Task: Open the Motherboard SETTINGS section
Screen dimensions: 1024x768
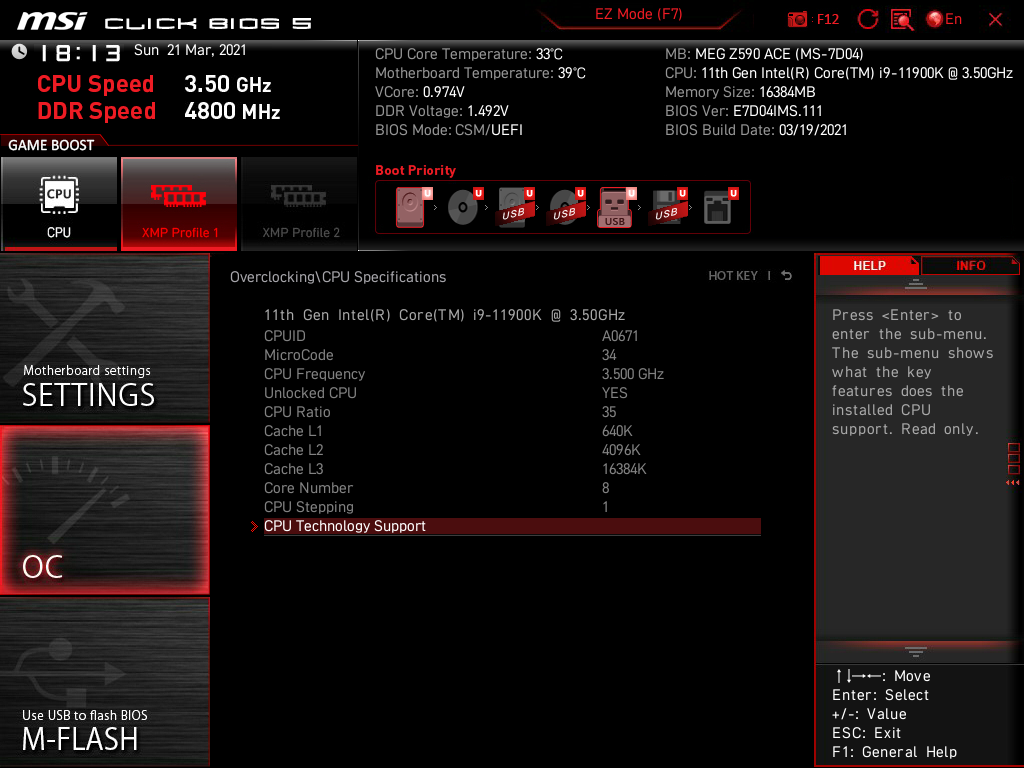Action: pyautogui.click(x=104, y=338)
